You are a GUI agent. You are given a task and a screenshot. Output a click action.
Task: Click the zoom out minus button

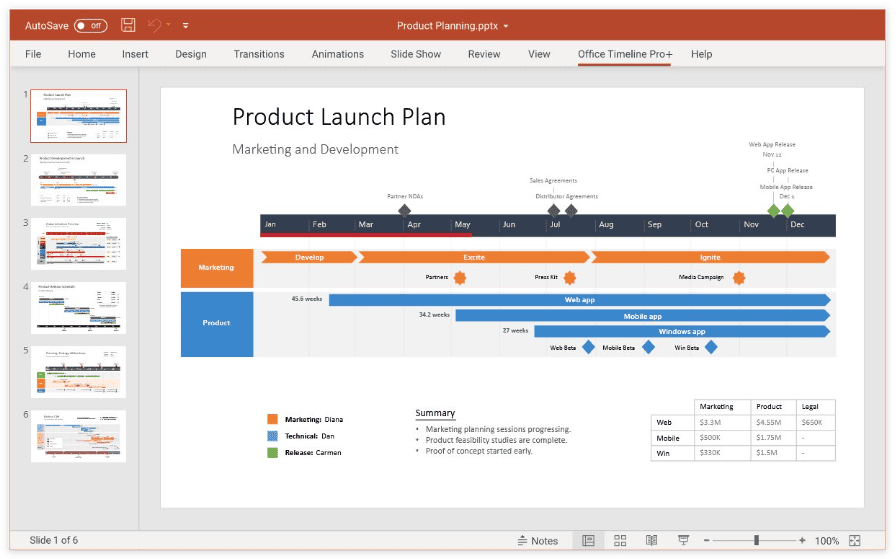pyautogui.click(x=706, y=540)
